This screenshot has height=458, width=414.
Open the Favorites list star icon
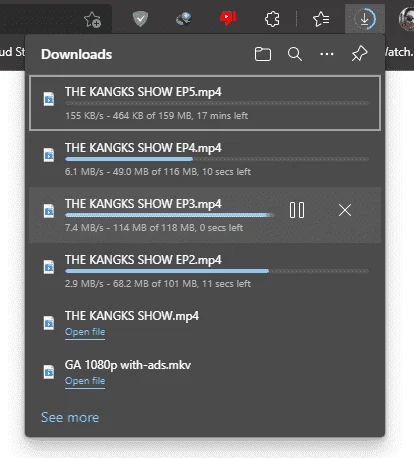pos(321,19)
